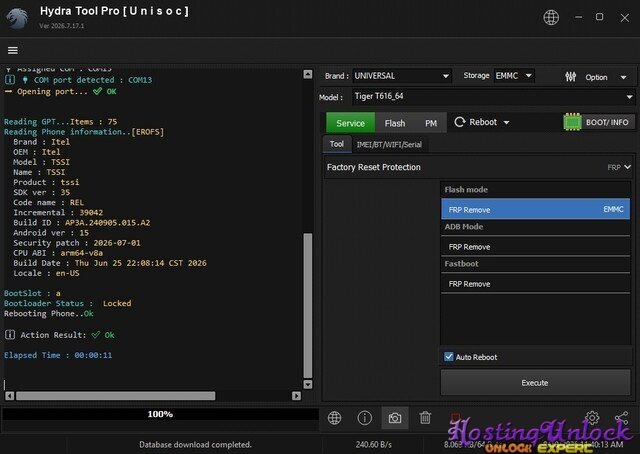Click the Hydra dragon logo
Viewport: 640px width, 454px height.
click(18, 18)
